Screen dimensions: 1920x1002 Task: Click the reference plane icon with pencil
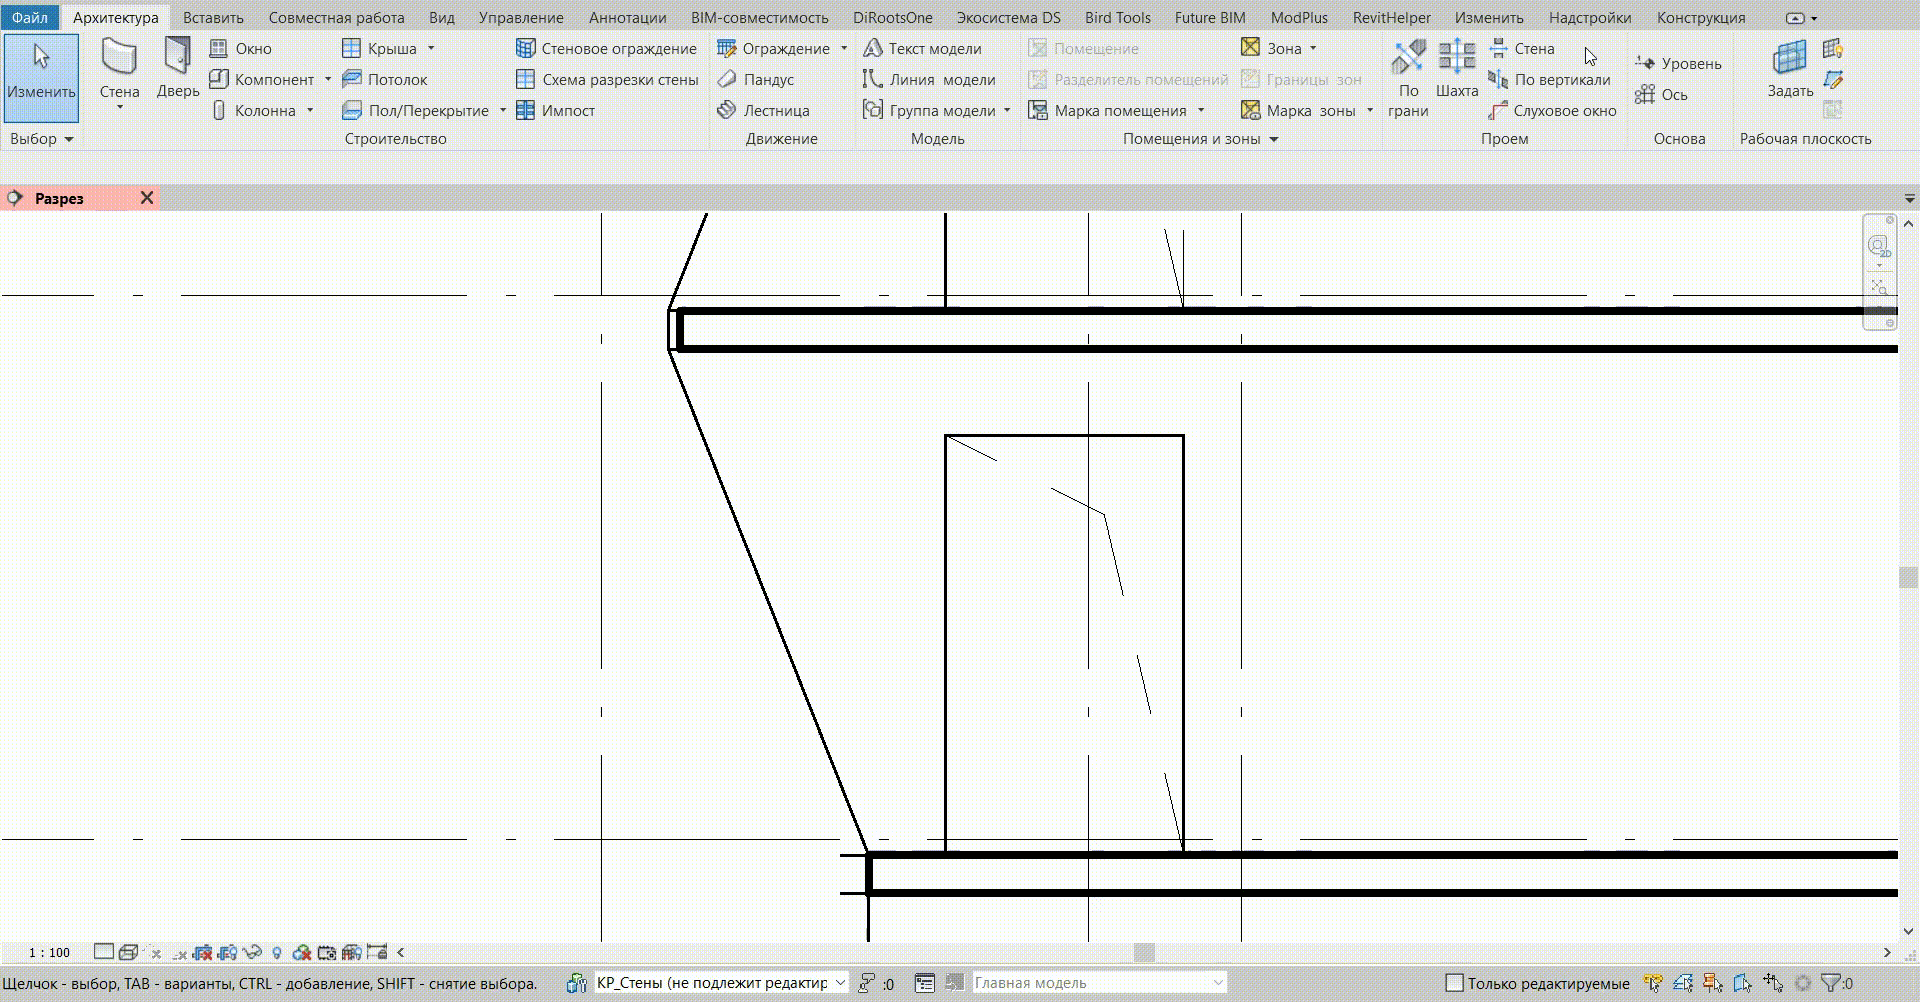pos(1833,79)
